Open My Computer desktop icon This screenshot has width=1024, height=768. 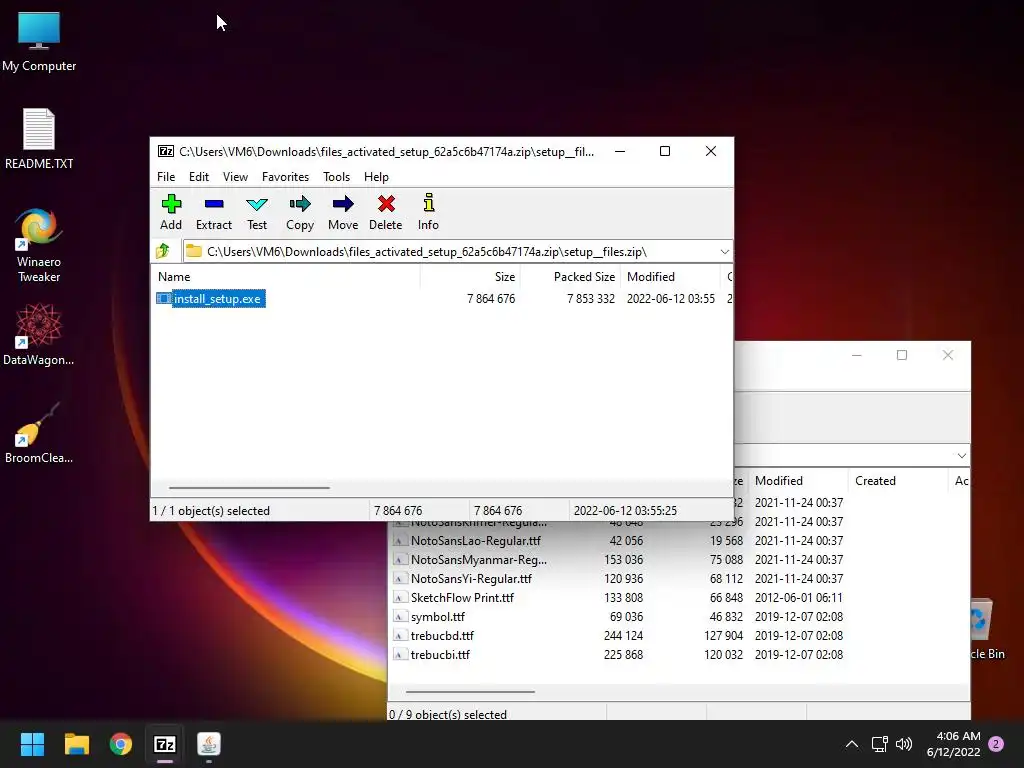(39, 41)
